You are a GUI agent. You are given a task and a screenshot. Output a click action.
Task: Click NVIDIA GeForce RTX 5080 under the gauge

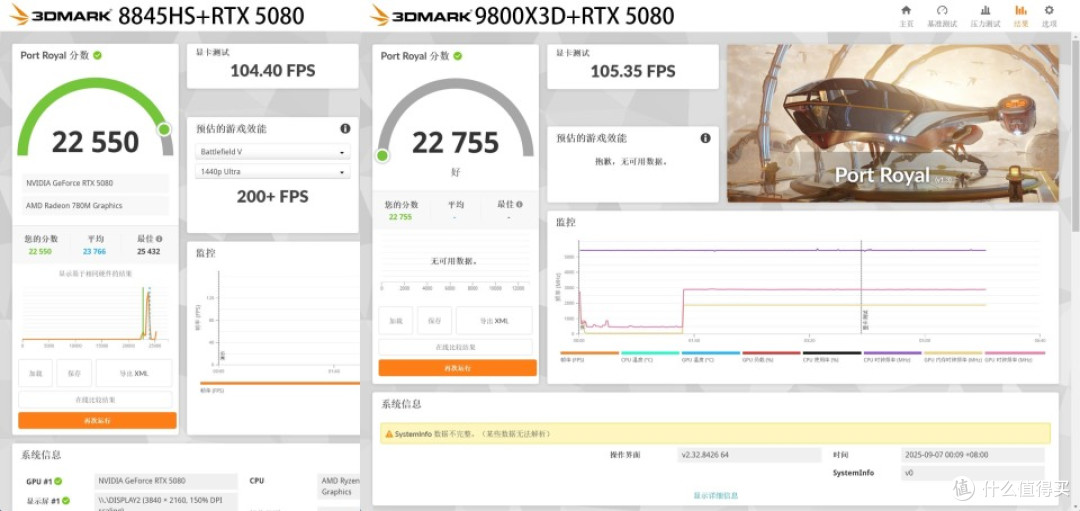[x=96, y=183]
